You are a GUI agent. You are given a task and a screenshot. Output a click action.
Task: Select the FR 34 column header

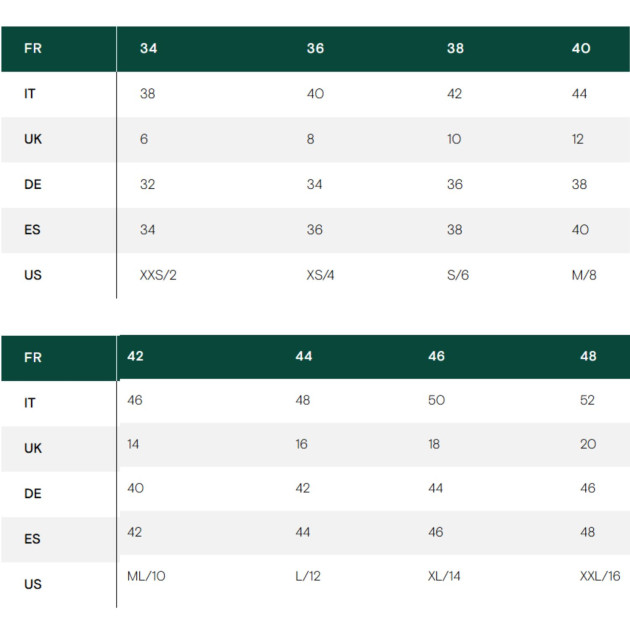coord(148,48)
